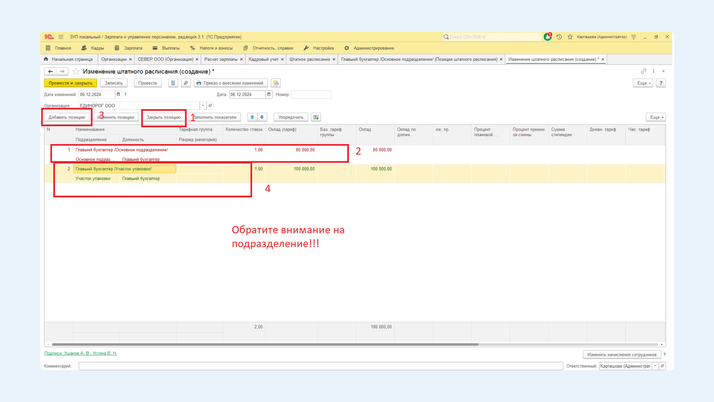Click the help question mark button
Image resolution: width=714 pixels, height=402 pixels.
click(661, 83)
